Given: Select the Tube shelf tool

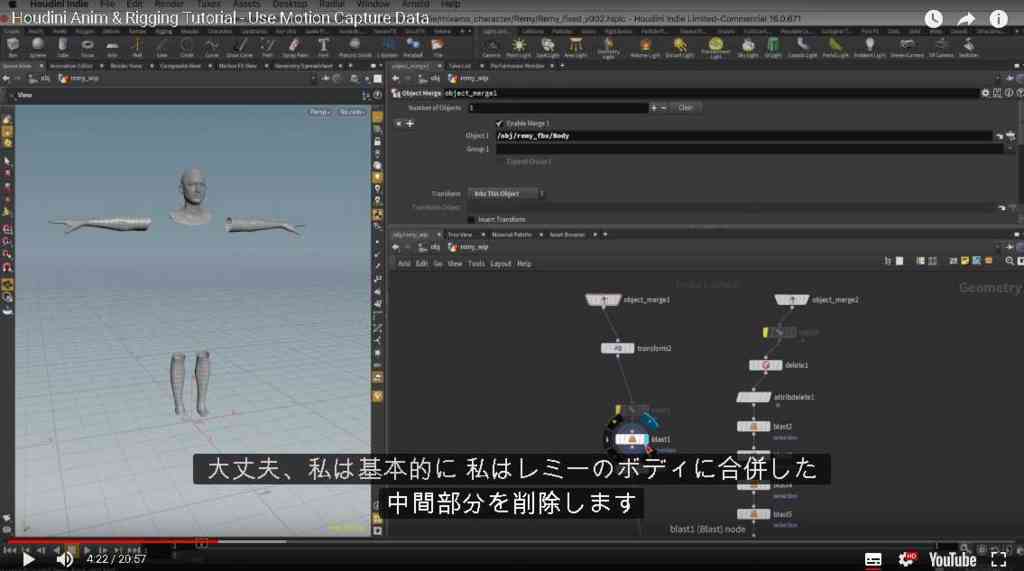Looking at the screenshot, I should point(63,47).
